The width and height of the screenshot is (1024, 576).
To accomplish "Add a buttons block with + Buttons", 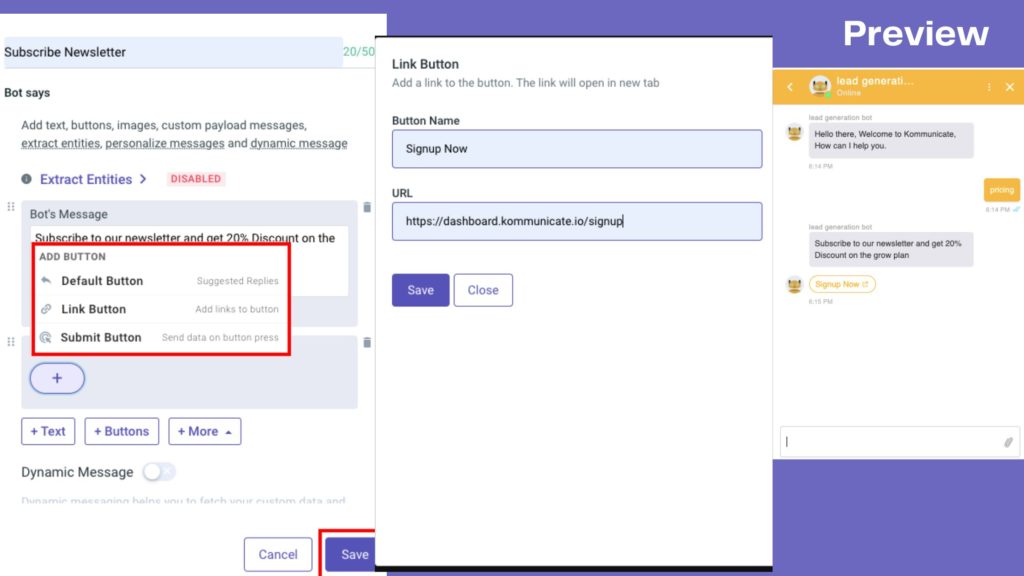I will (121, 431).
